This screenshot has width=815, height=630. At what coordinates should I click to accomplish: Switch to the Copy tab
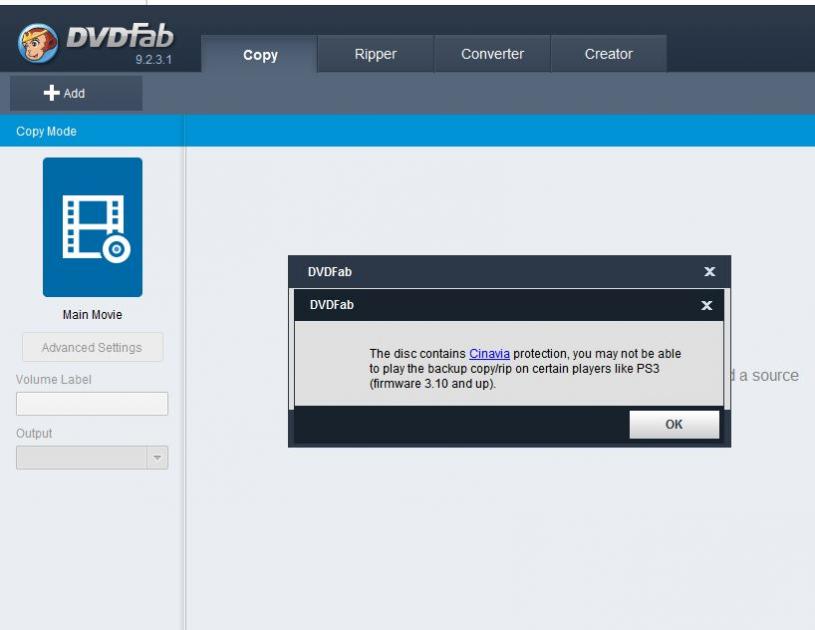tap(259, 54)
